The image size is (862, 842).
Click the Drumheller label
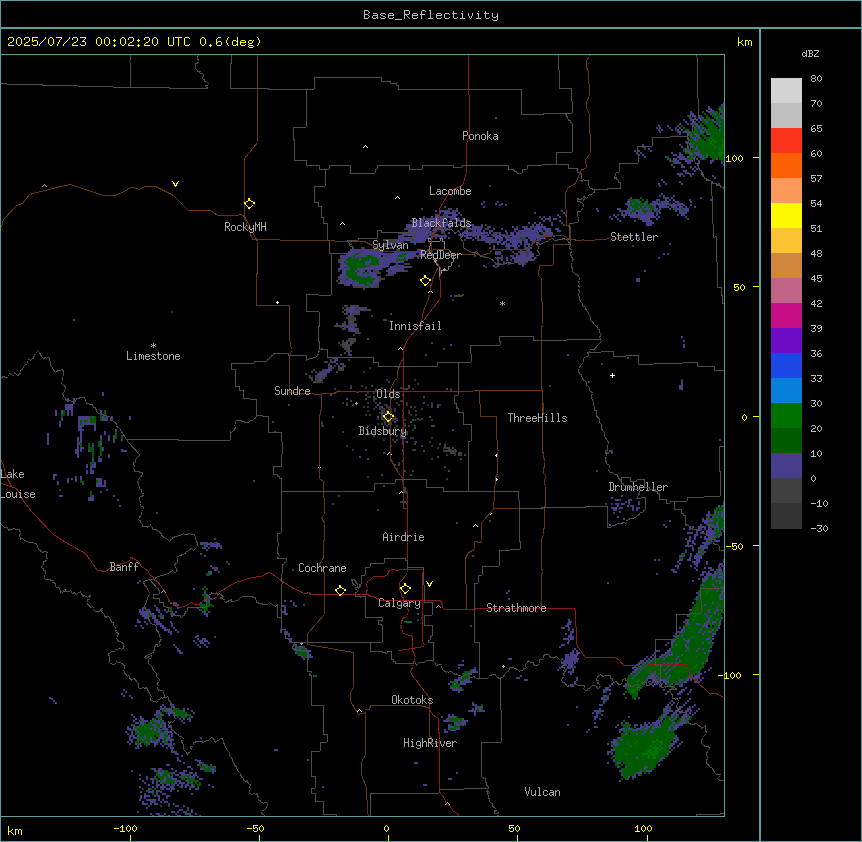pyautogui.click(x=638, y=487)
